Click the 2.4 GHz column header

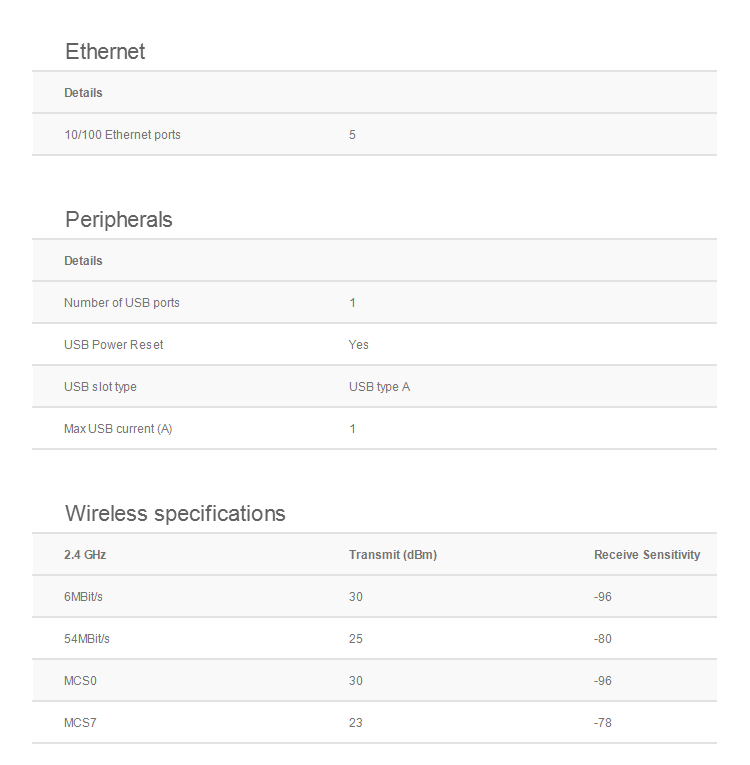(85, 555)
